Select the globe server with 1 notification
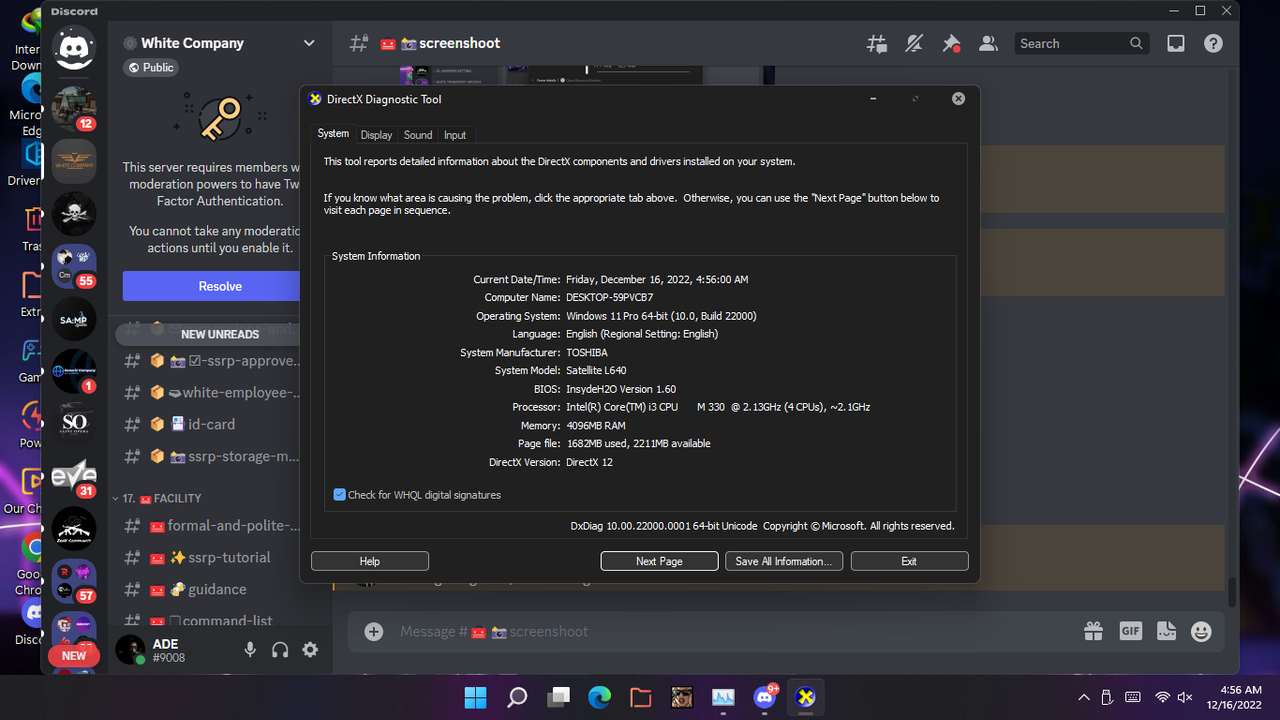The image size is (1280, 720). (x=74, y=372)
